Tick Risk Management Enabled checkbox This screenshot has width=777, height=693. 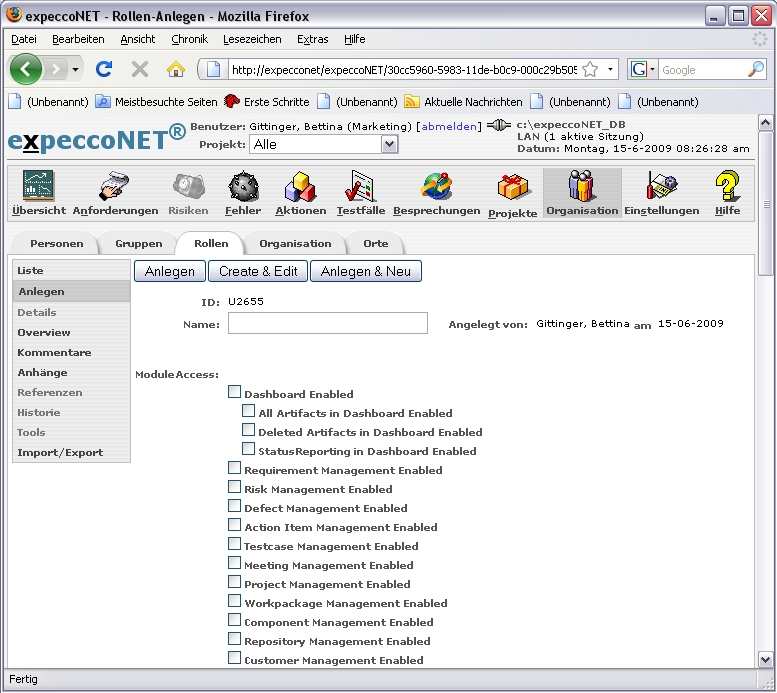coord(235,487)
